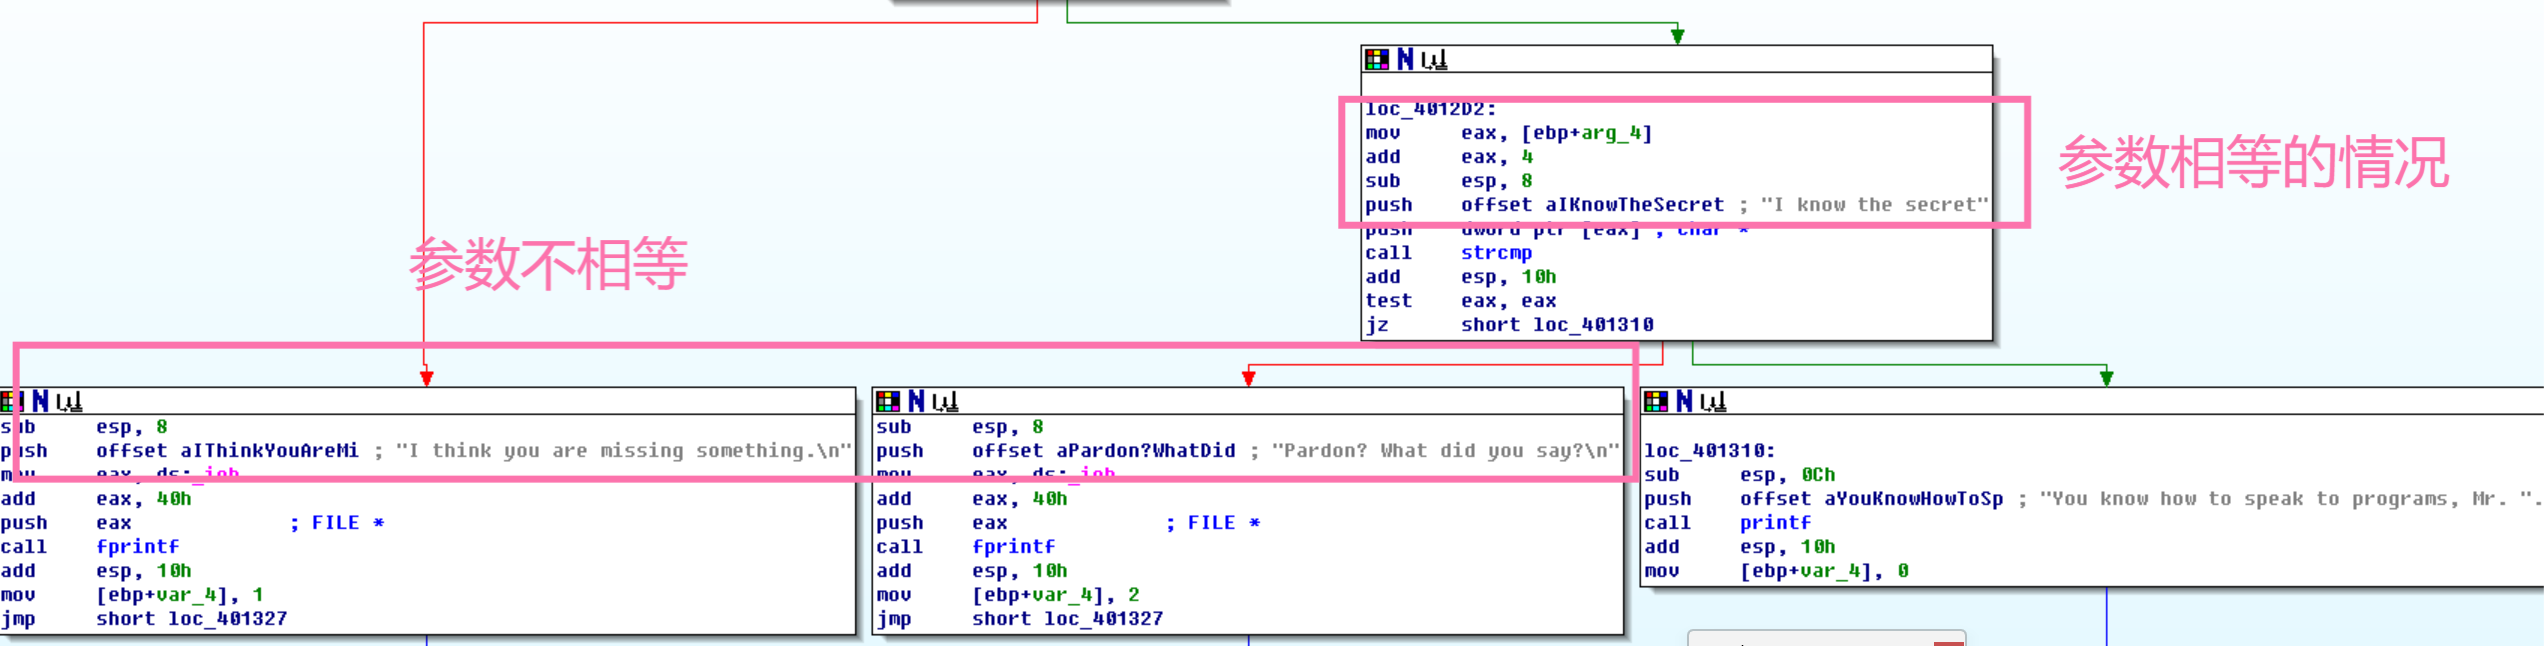Viewport: 2544px width, 646px height.
Task: Click the N rename icon on the 'missing something' node
Action: 41,401
